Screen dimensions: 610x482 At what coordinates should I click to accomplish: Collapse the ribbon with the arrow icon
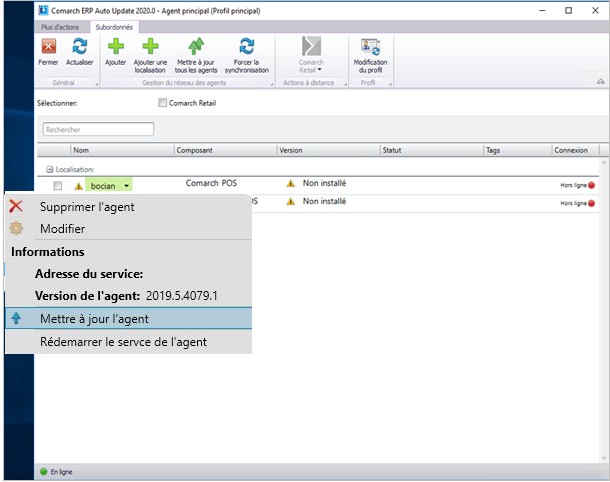click(x=601, y=82)
